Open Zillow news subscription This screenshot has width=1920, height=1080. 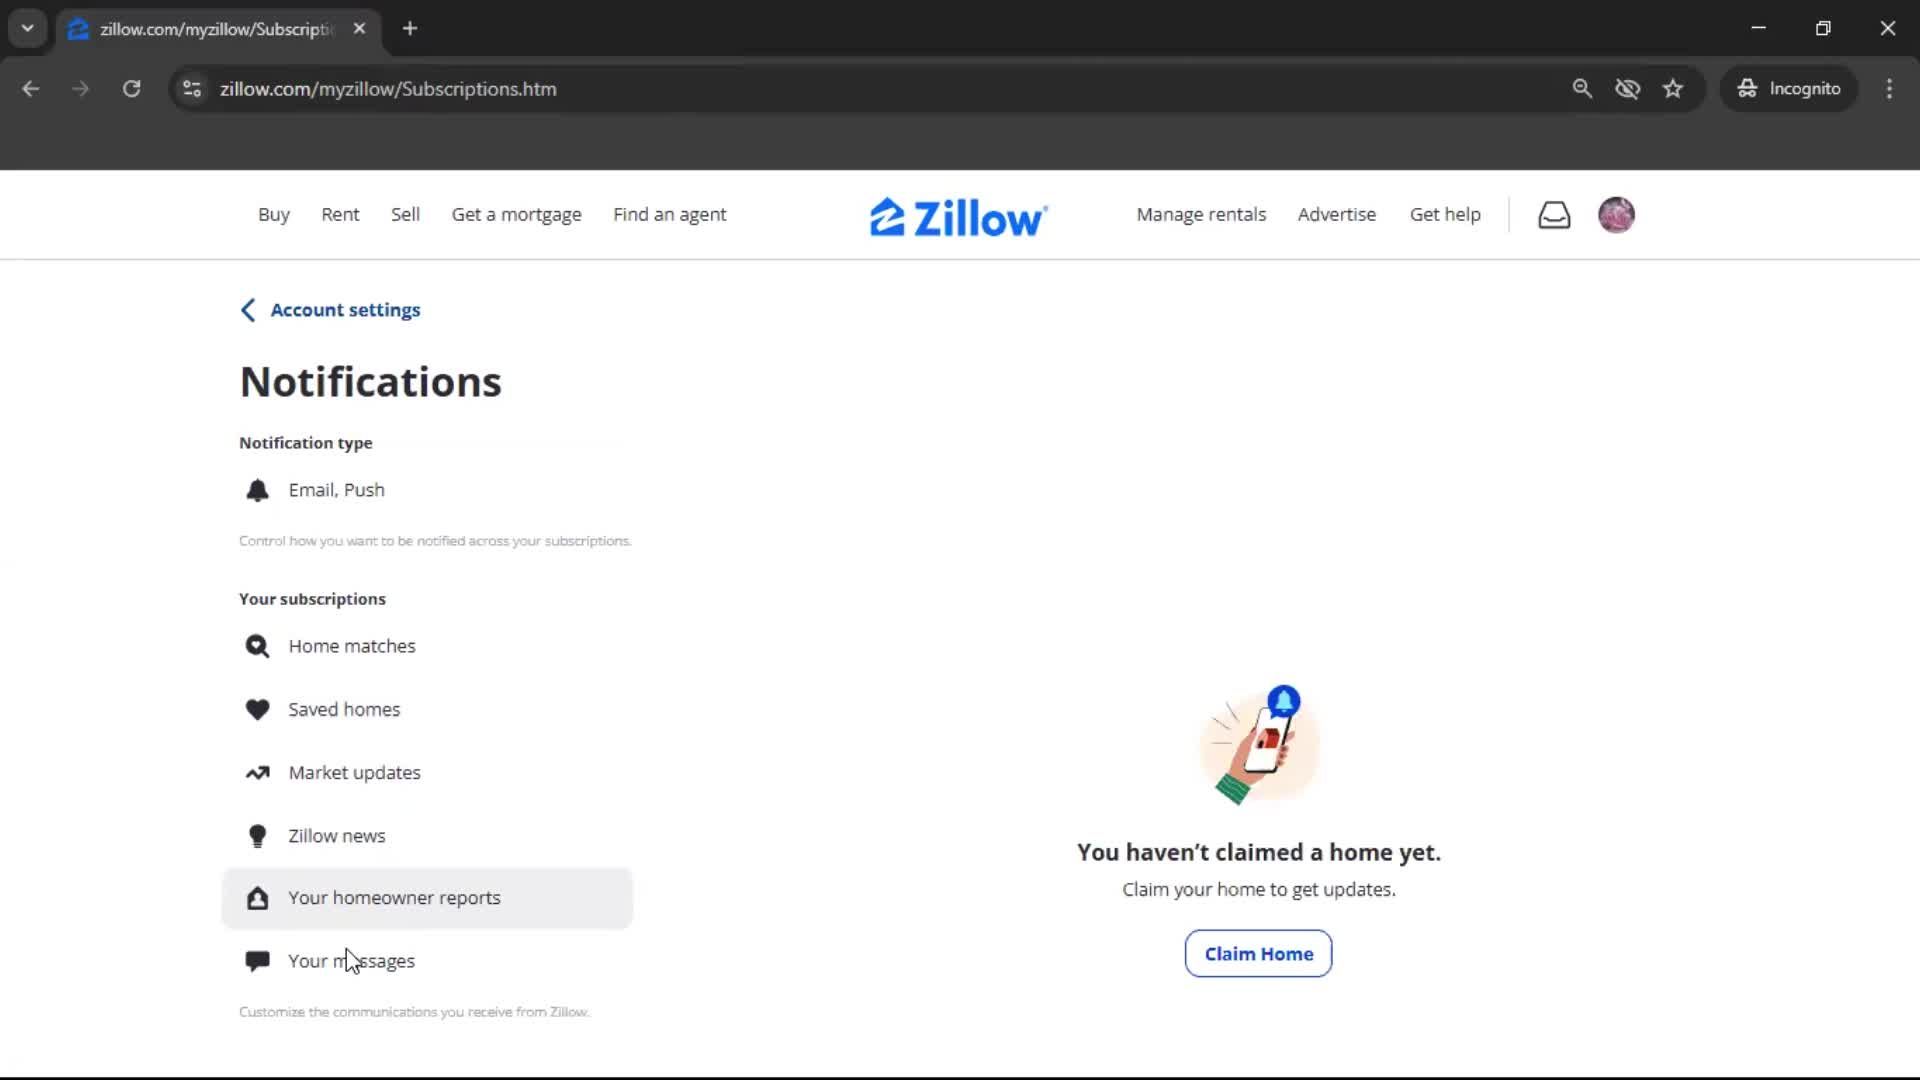coord(336,836)
